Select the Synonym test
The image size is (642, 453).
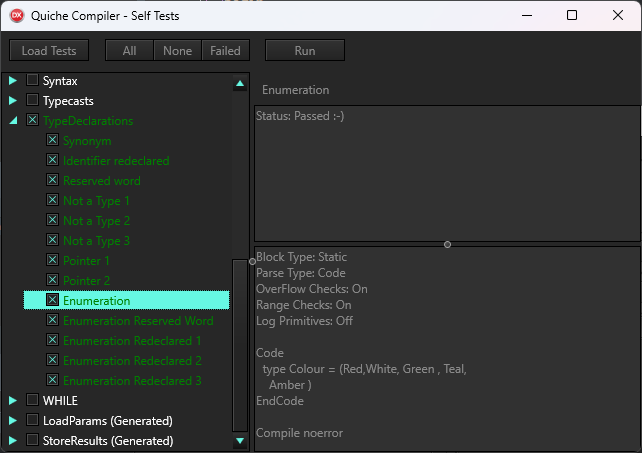click(87, 141)
